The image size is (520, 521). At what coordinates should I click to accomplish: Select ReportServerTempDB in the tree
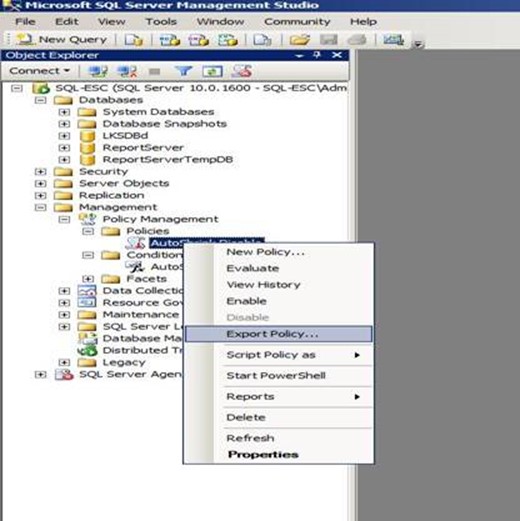[168, 160]
